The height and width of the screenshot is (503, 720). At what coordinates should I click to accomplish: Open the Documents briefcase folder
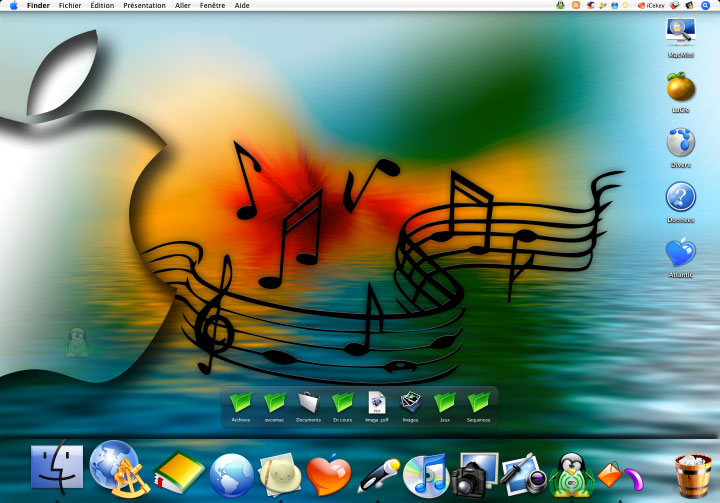(309, 407)
